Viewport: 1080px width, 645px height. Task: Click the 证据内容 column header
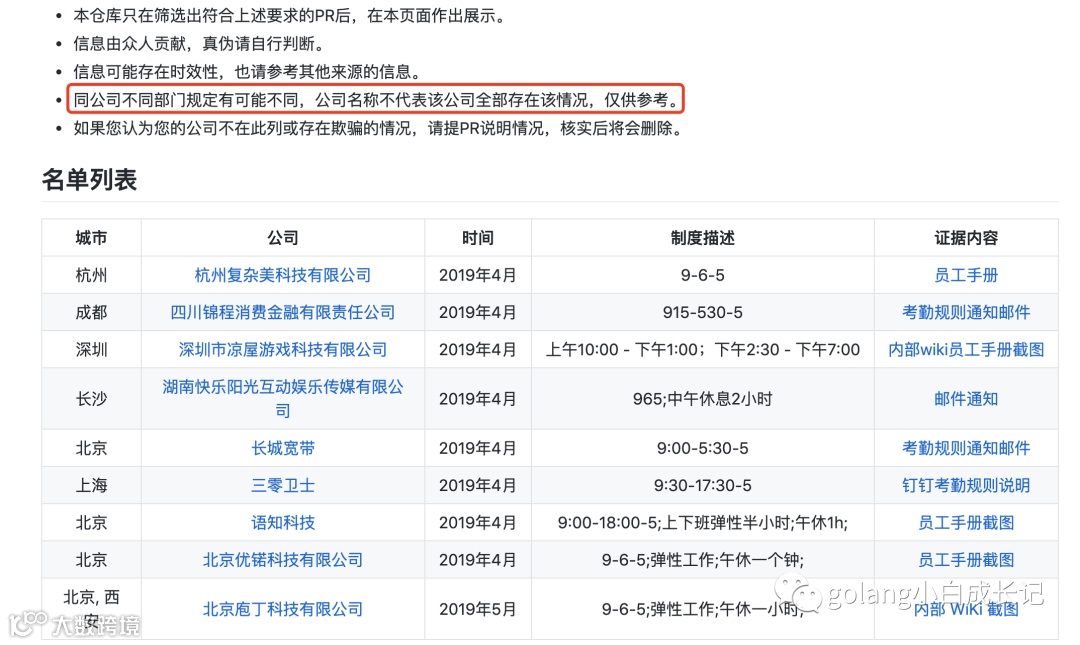[x=966, y=238]
